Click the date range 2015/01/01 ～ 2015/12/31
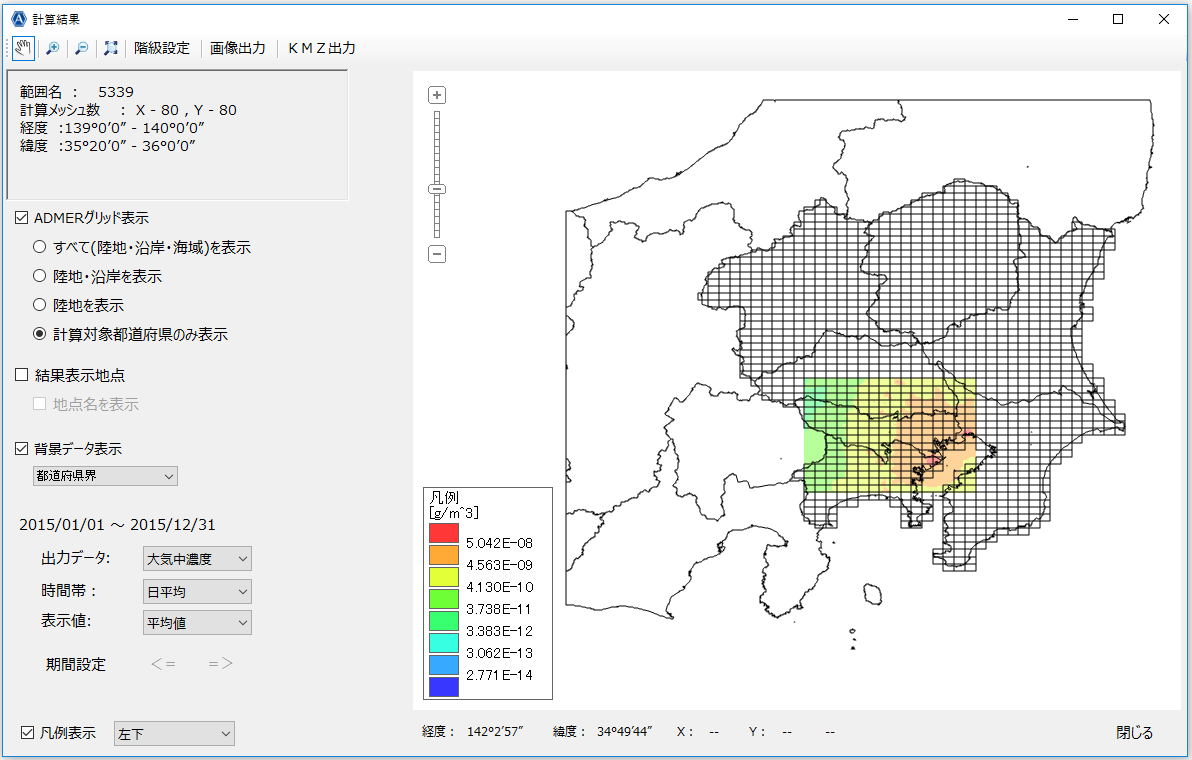This screenshot has width=1192, height=760. pos(117,524)
